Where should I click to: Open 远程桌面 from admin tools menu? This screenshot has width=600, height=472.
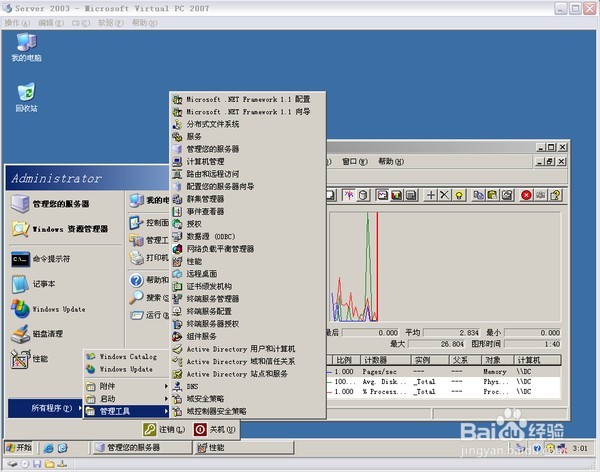coord(248,274)
